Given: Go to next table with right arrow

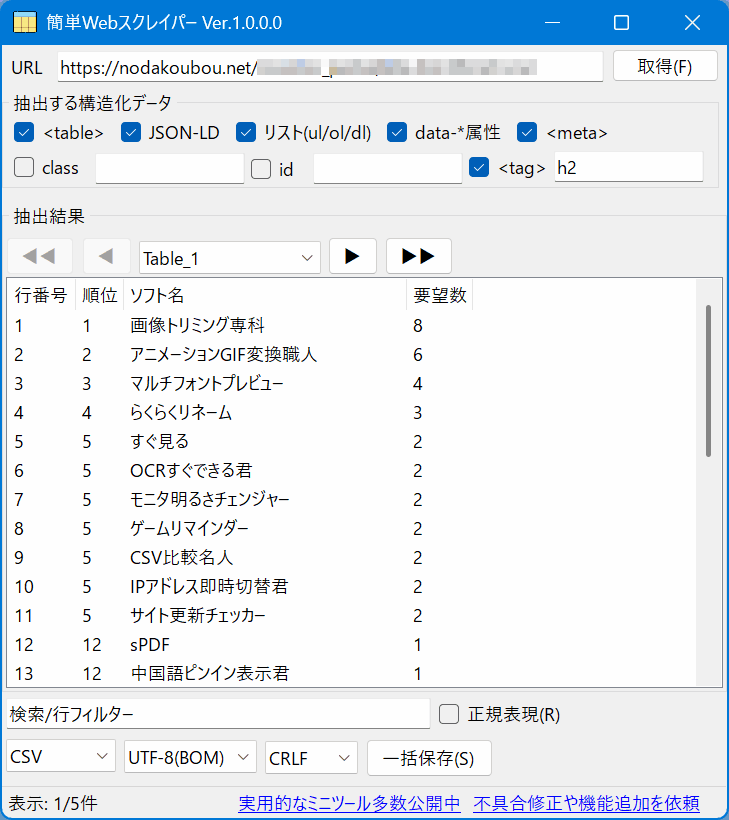Looking at the screenshot, I should tap(352, 256).
